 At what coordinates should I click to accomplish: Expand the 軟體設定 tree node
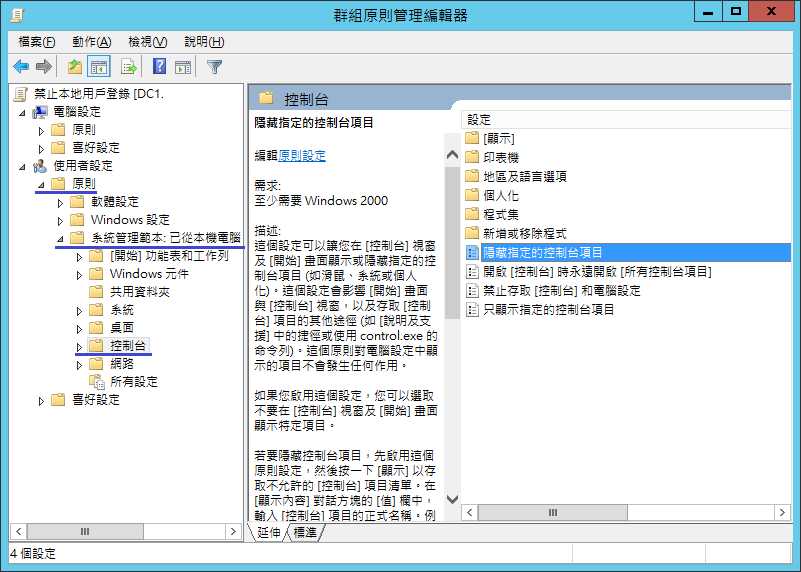60,203
